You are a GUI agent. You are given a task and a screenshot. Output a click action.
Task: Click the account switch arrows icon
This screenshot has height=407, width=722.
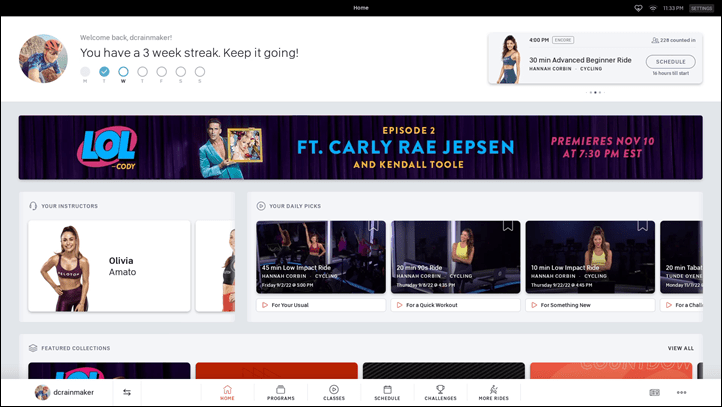click(127, 392)
